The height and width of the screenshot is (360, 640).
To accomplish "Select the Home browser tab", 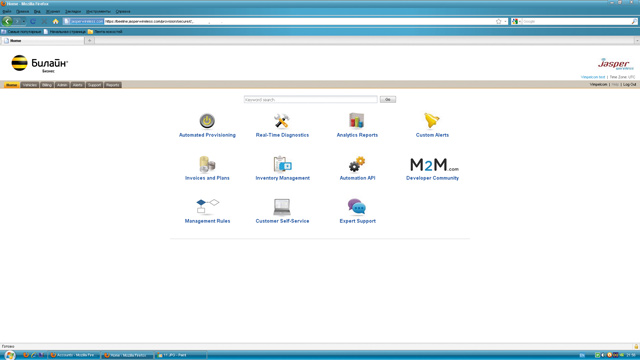I will pos(42,40).
